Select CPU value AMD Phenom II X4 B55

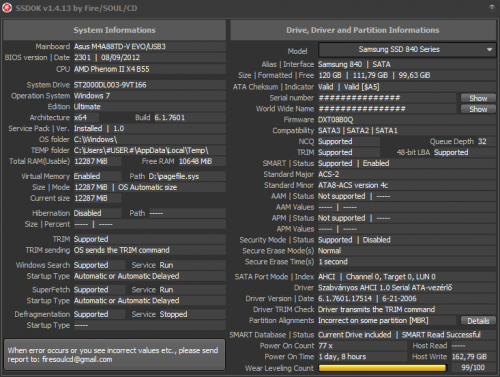(112, 69)
